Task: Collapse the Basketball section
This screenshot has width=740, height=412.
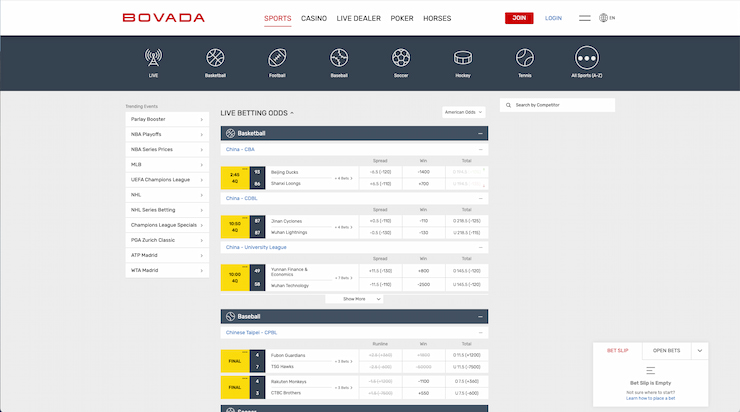Action: [x=480, y=134]
